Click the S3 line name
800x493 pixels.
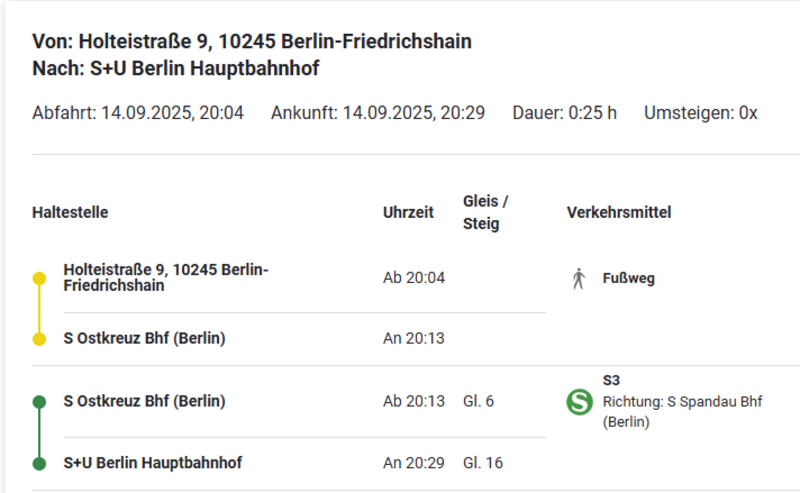click(x=612, y=380)
